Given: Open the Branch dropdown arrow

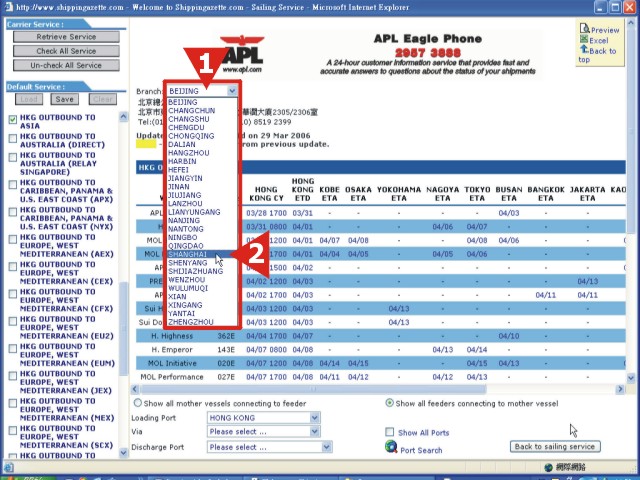Looking at the screenshot, I should coord(232,91).
